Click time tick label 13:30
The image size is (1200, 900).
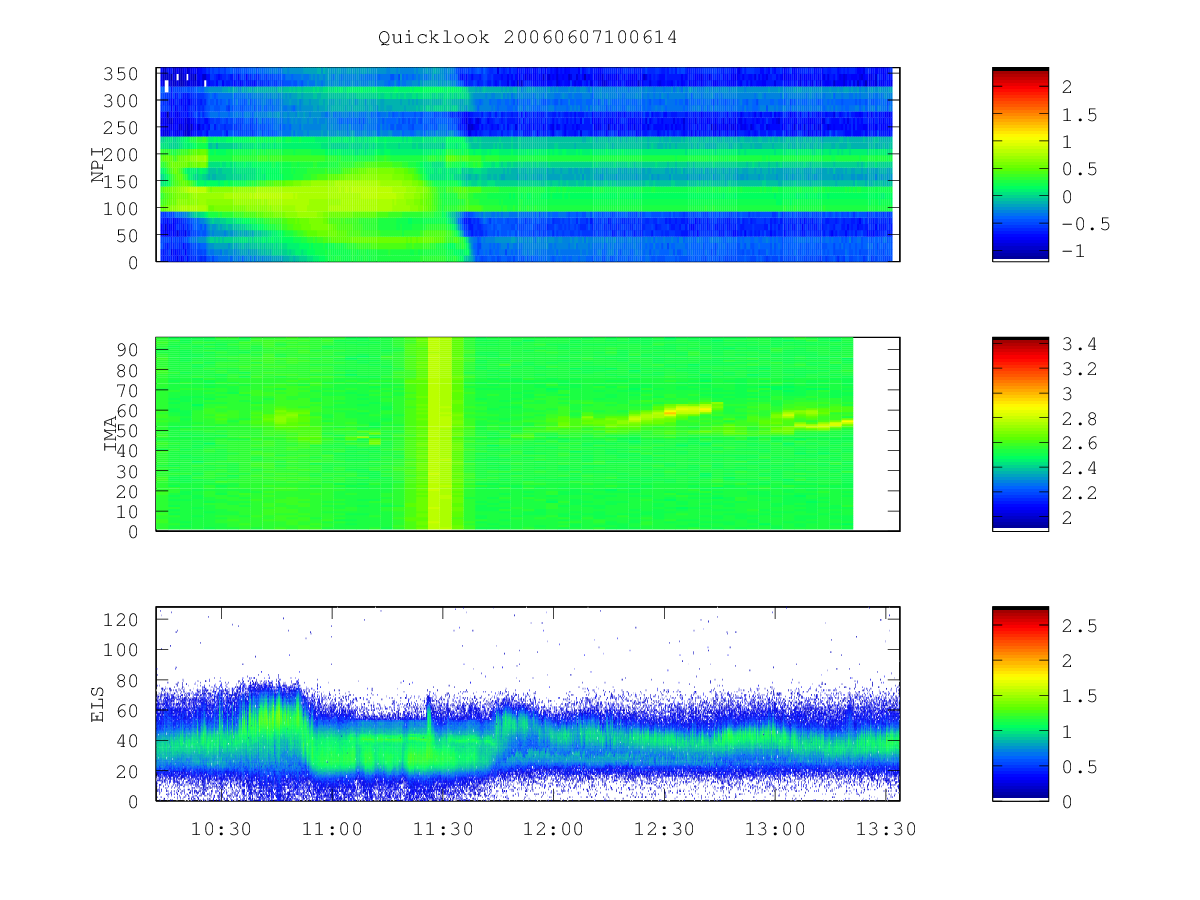click(x=887, y=828)
